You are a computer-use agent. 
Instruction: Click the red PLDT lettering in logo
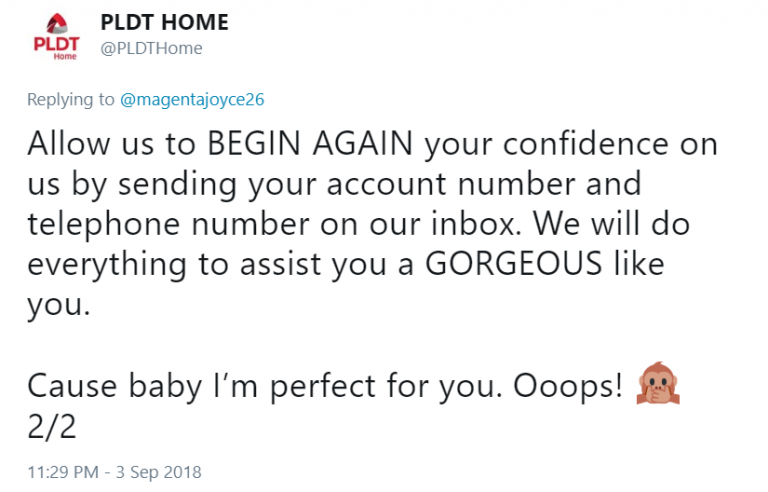tap(56, 44)
